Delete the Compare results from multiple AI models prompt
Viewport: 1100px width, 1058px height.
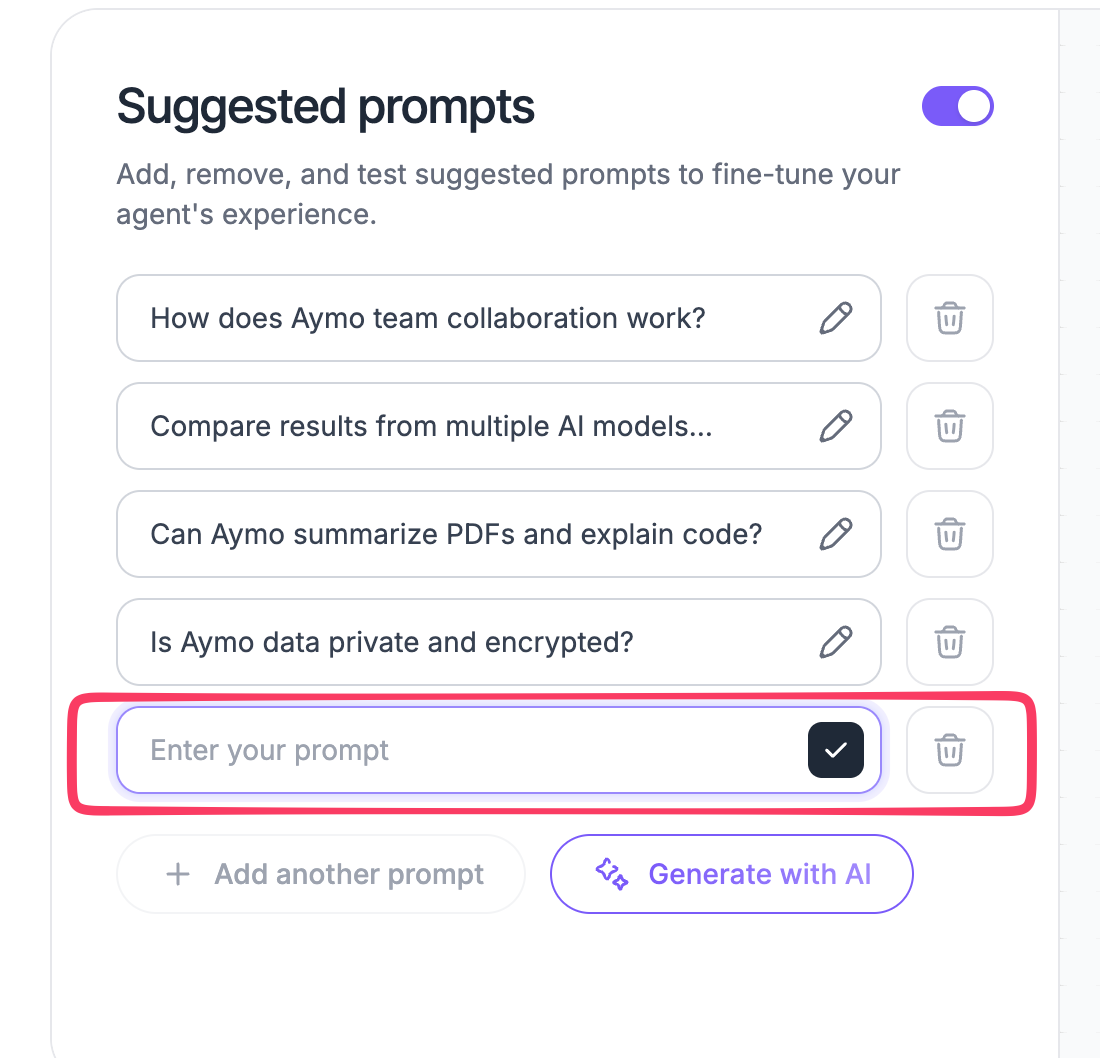click(x=950, y=427)
